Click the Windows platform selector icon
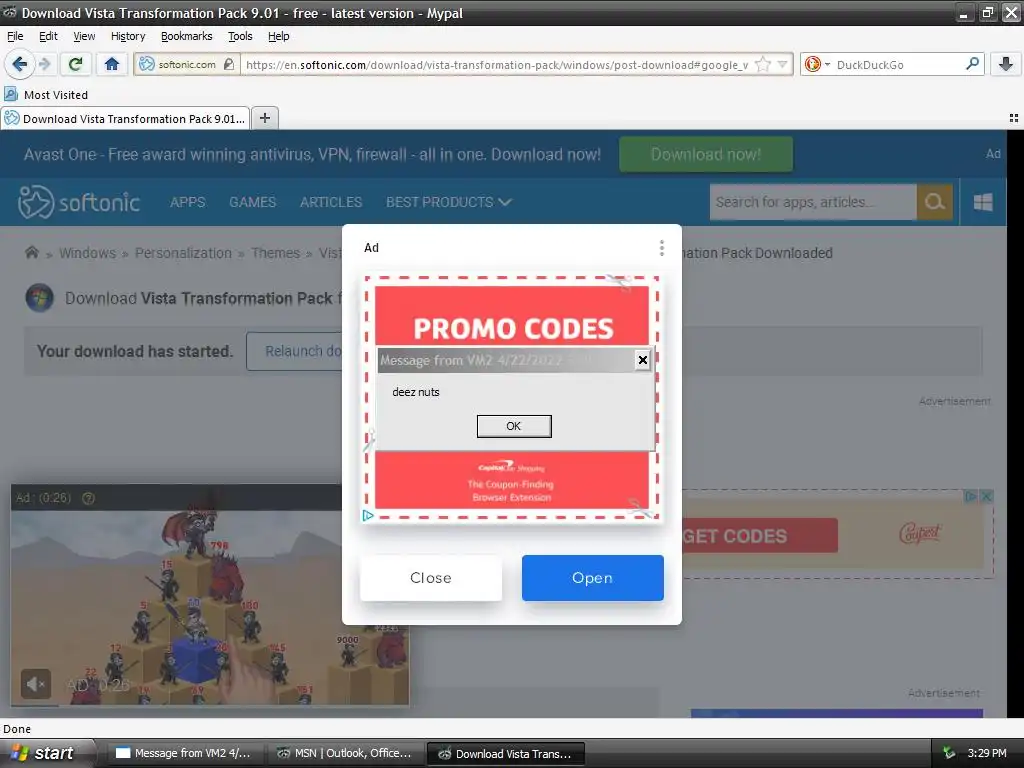This screenshot has width=1024, height=768. tap(983, 202)
